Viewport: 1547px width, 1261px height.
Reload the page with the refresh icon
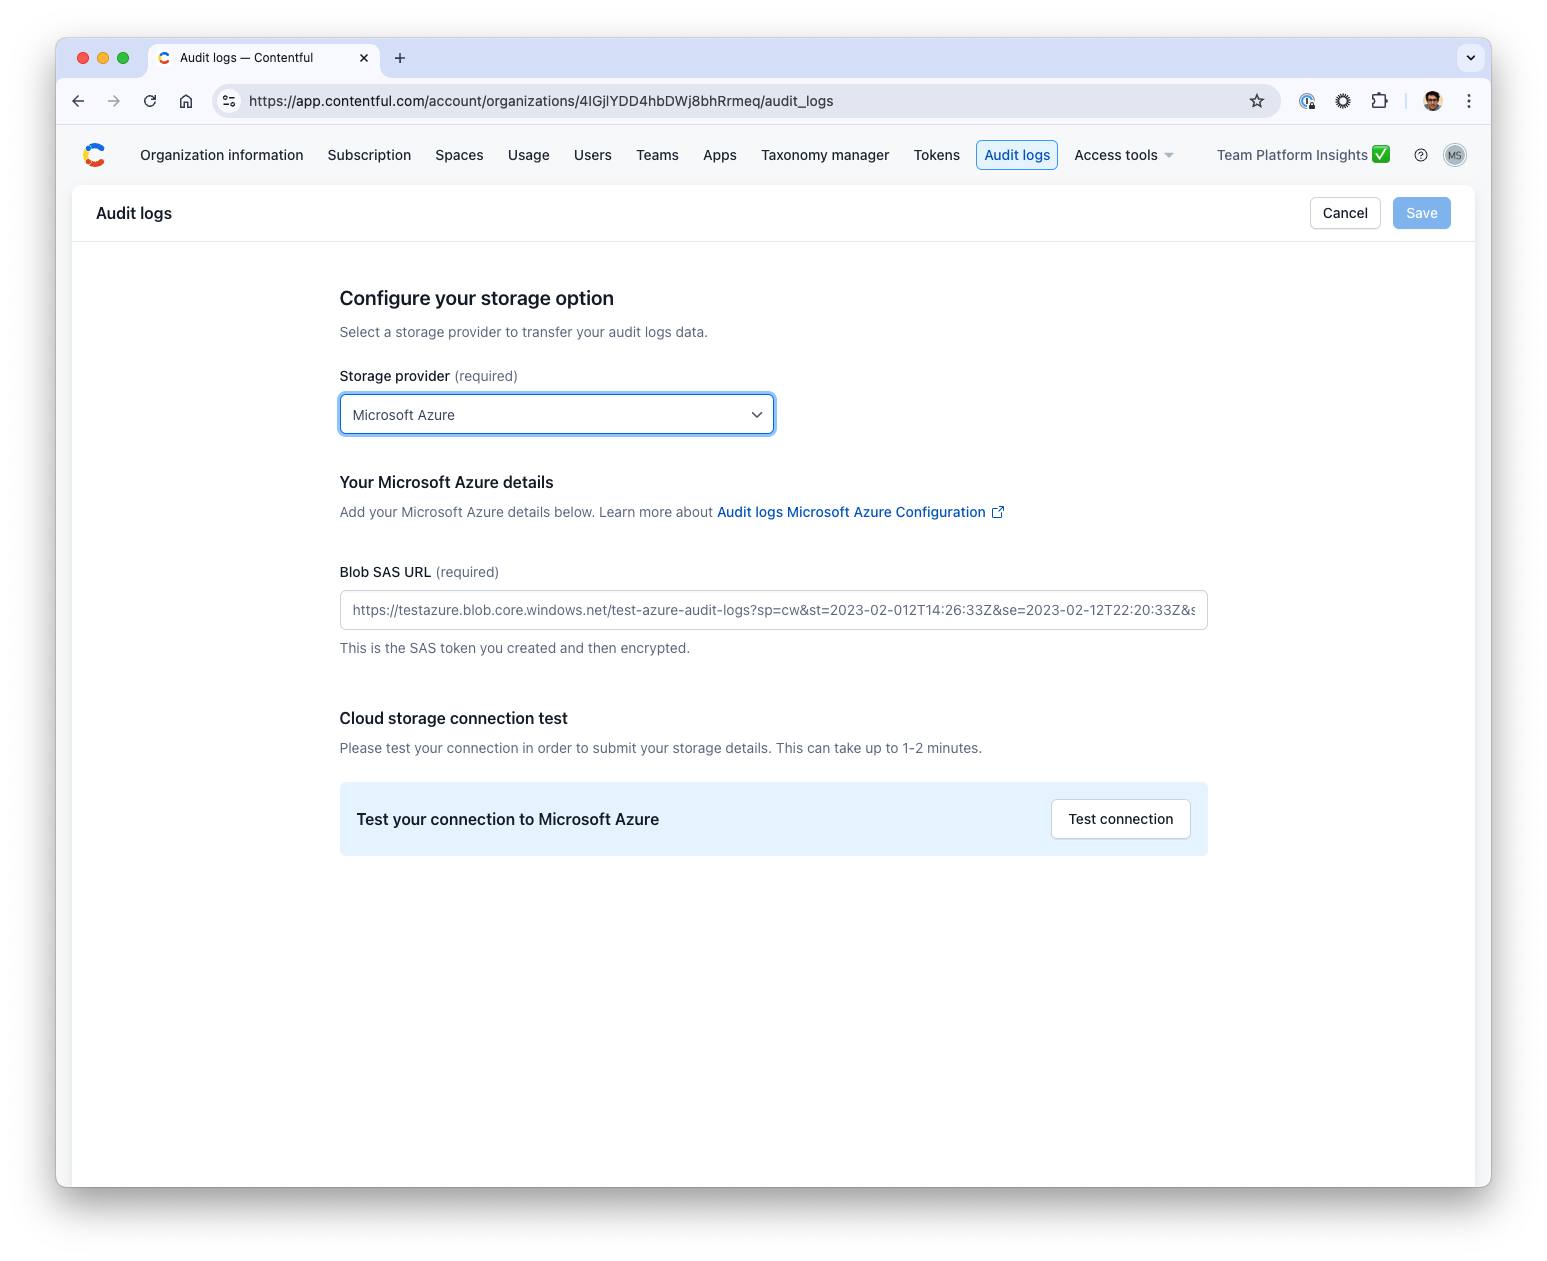[150, 101]
